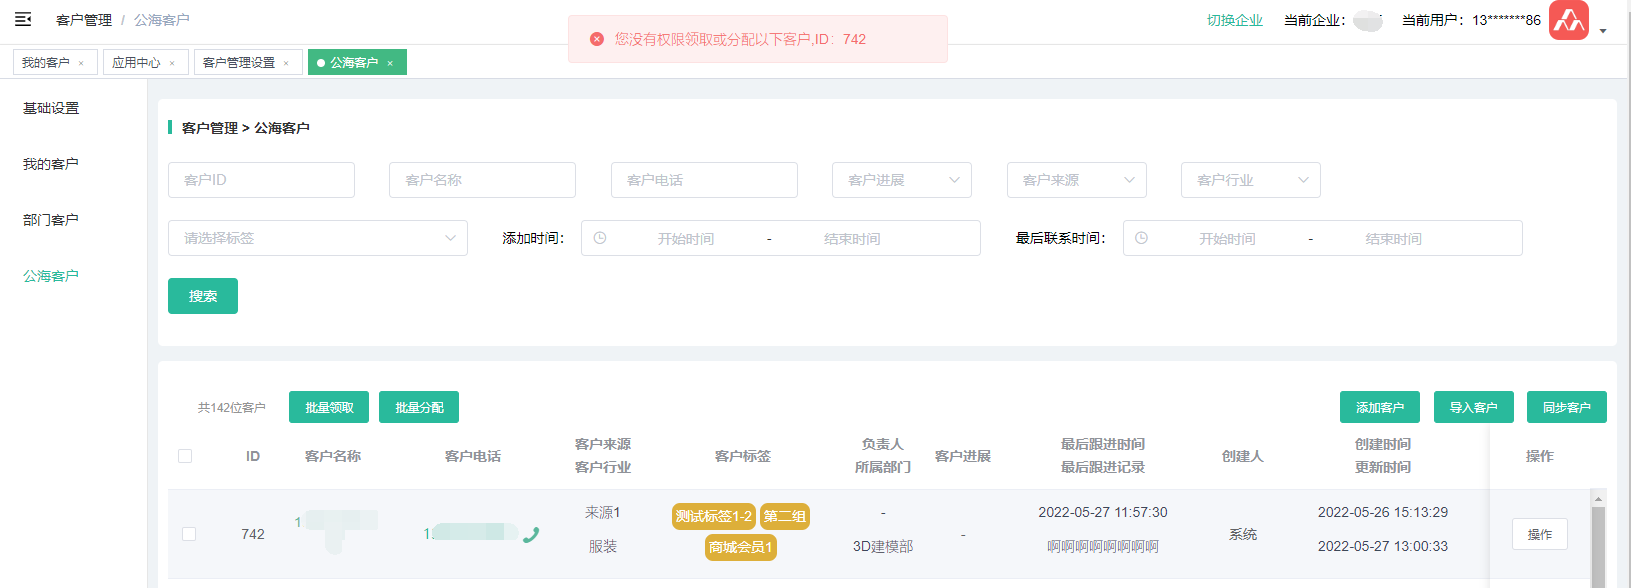The height and width of the screenshot is (588, 1631).
Task: Click the clock icon in 添加时间 range
Action: (600, 238)
